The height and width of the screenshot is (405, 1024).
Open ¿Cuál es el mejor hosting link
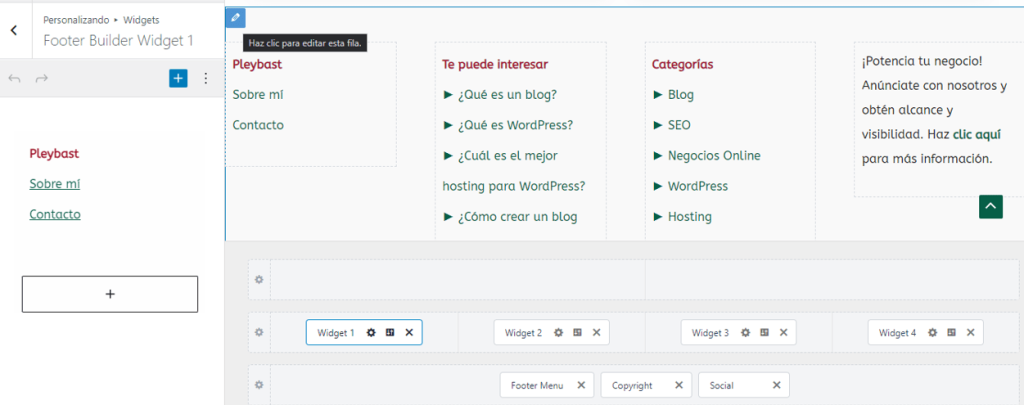(514, 170)
